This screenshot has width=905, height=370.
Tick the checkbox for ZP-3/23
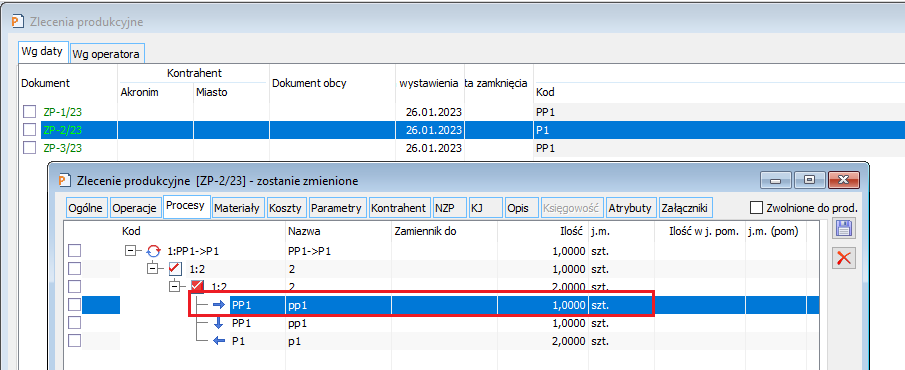(x=29, y=148)
